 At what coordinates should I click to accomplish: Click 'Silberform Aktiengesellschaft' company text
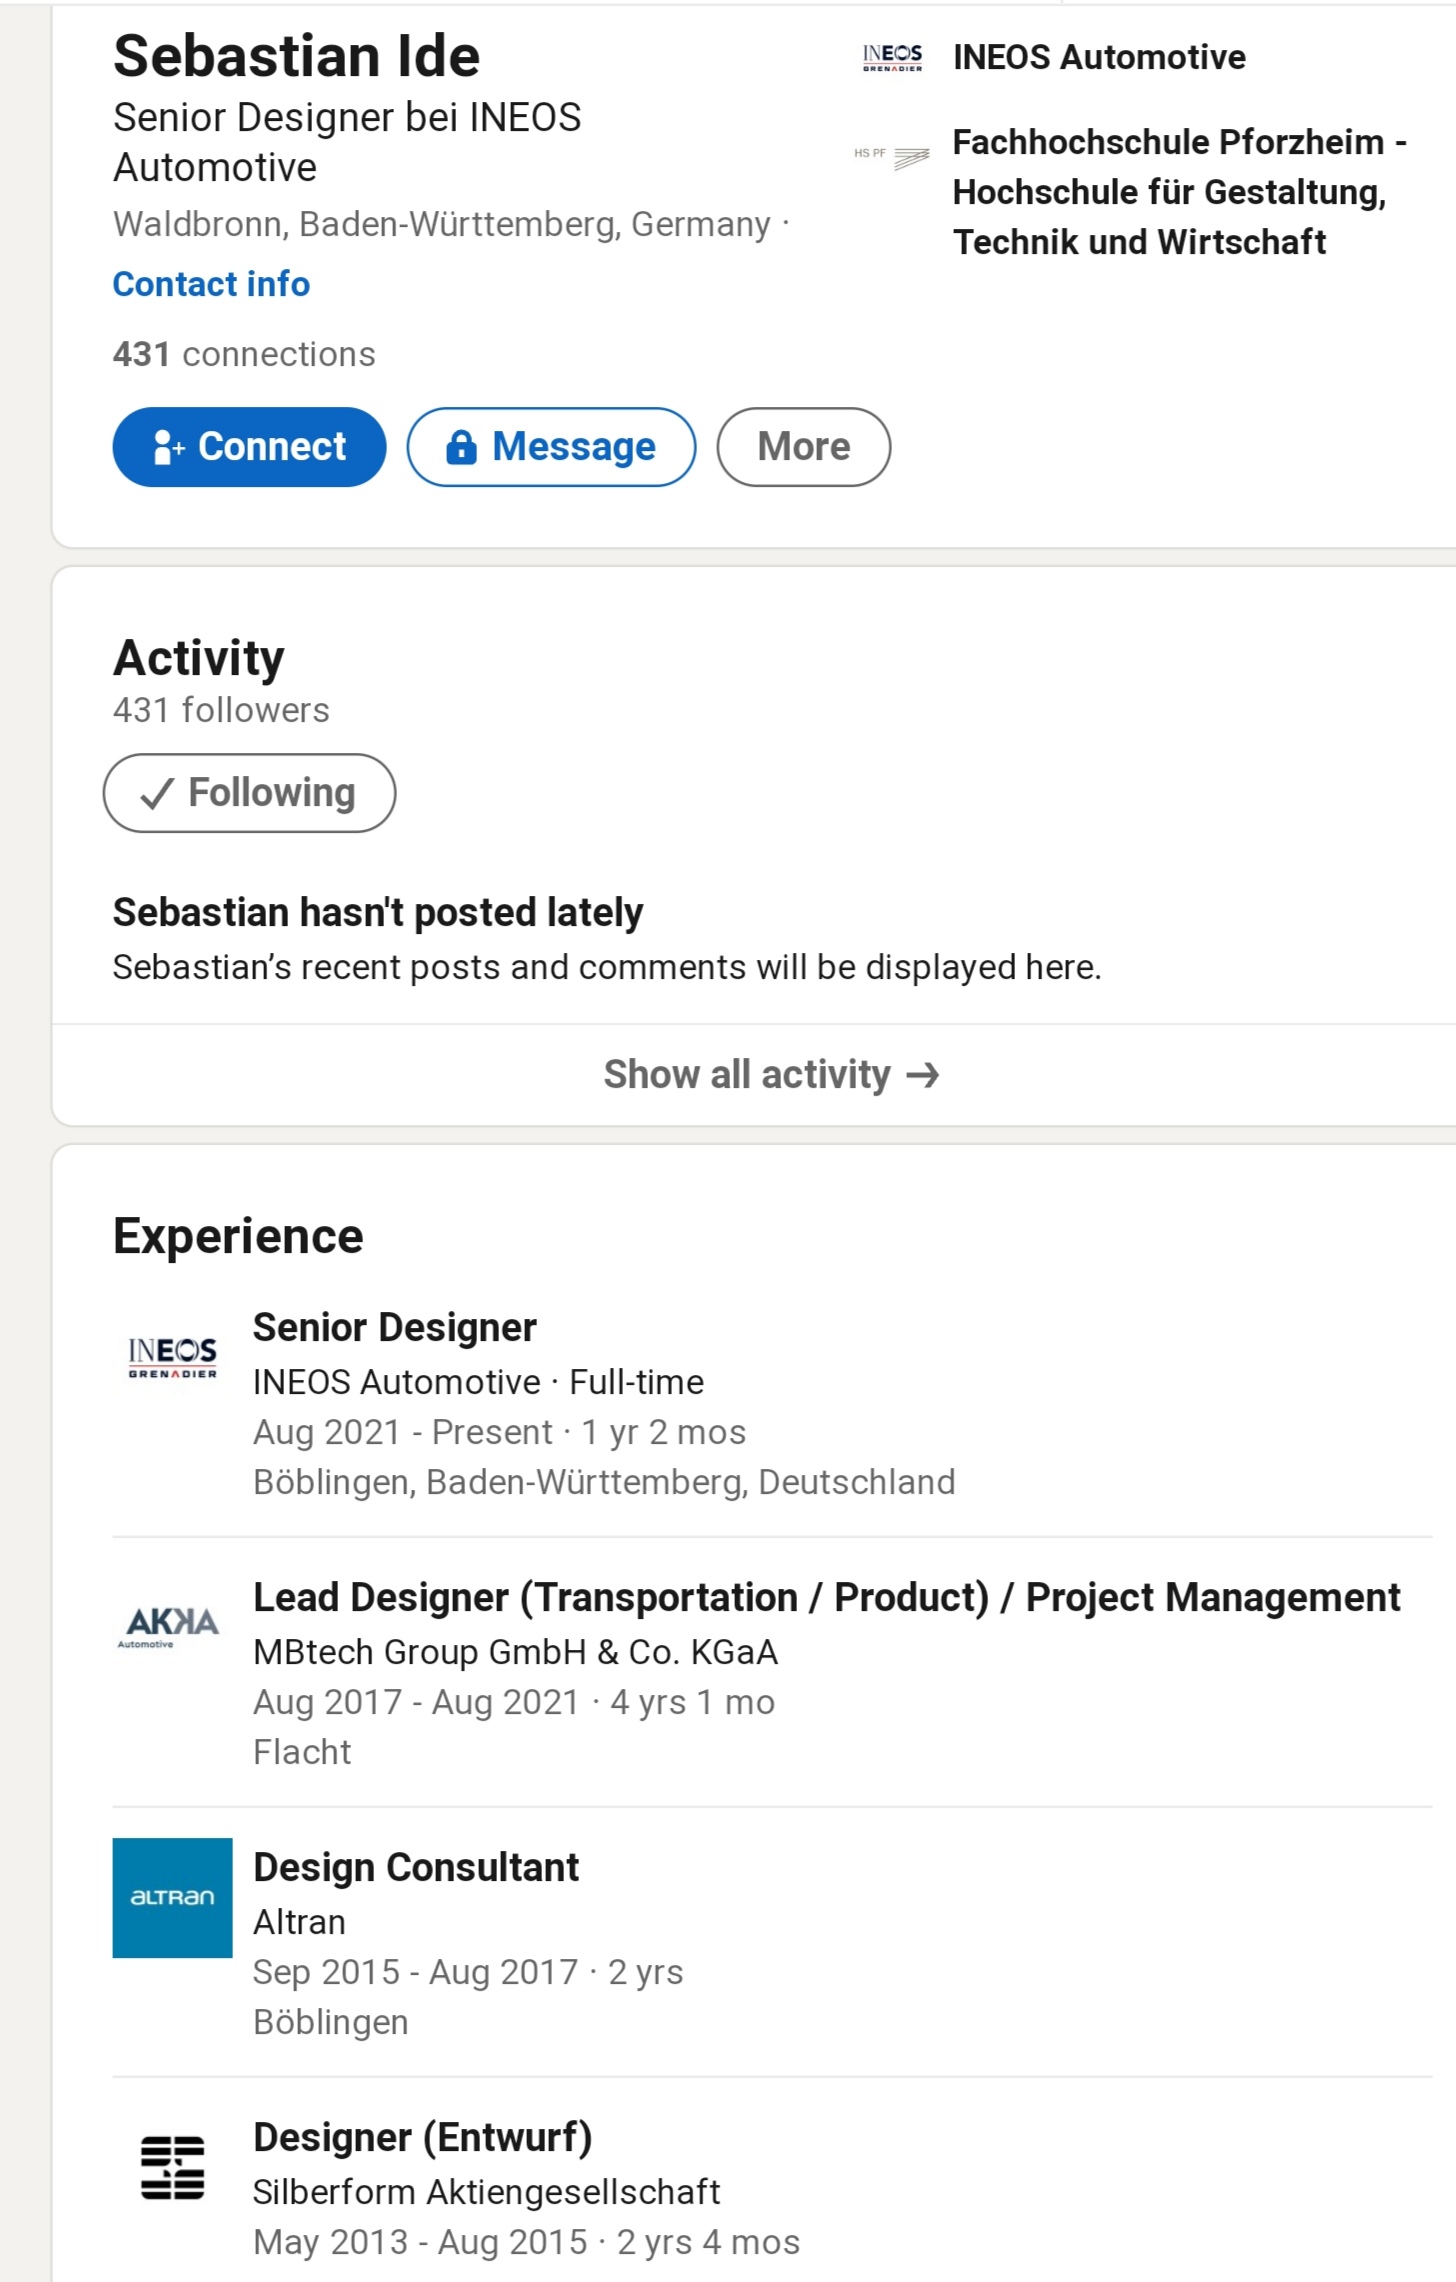(486, 2192)
